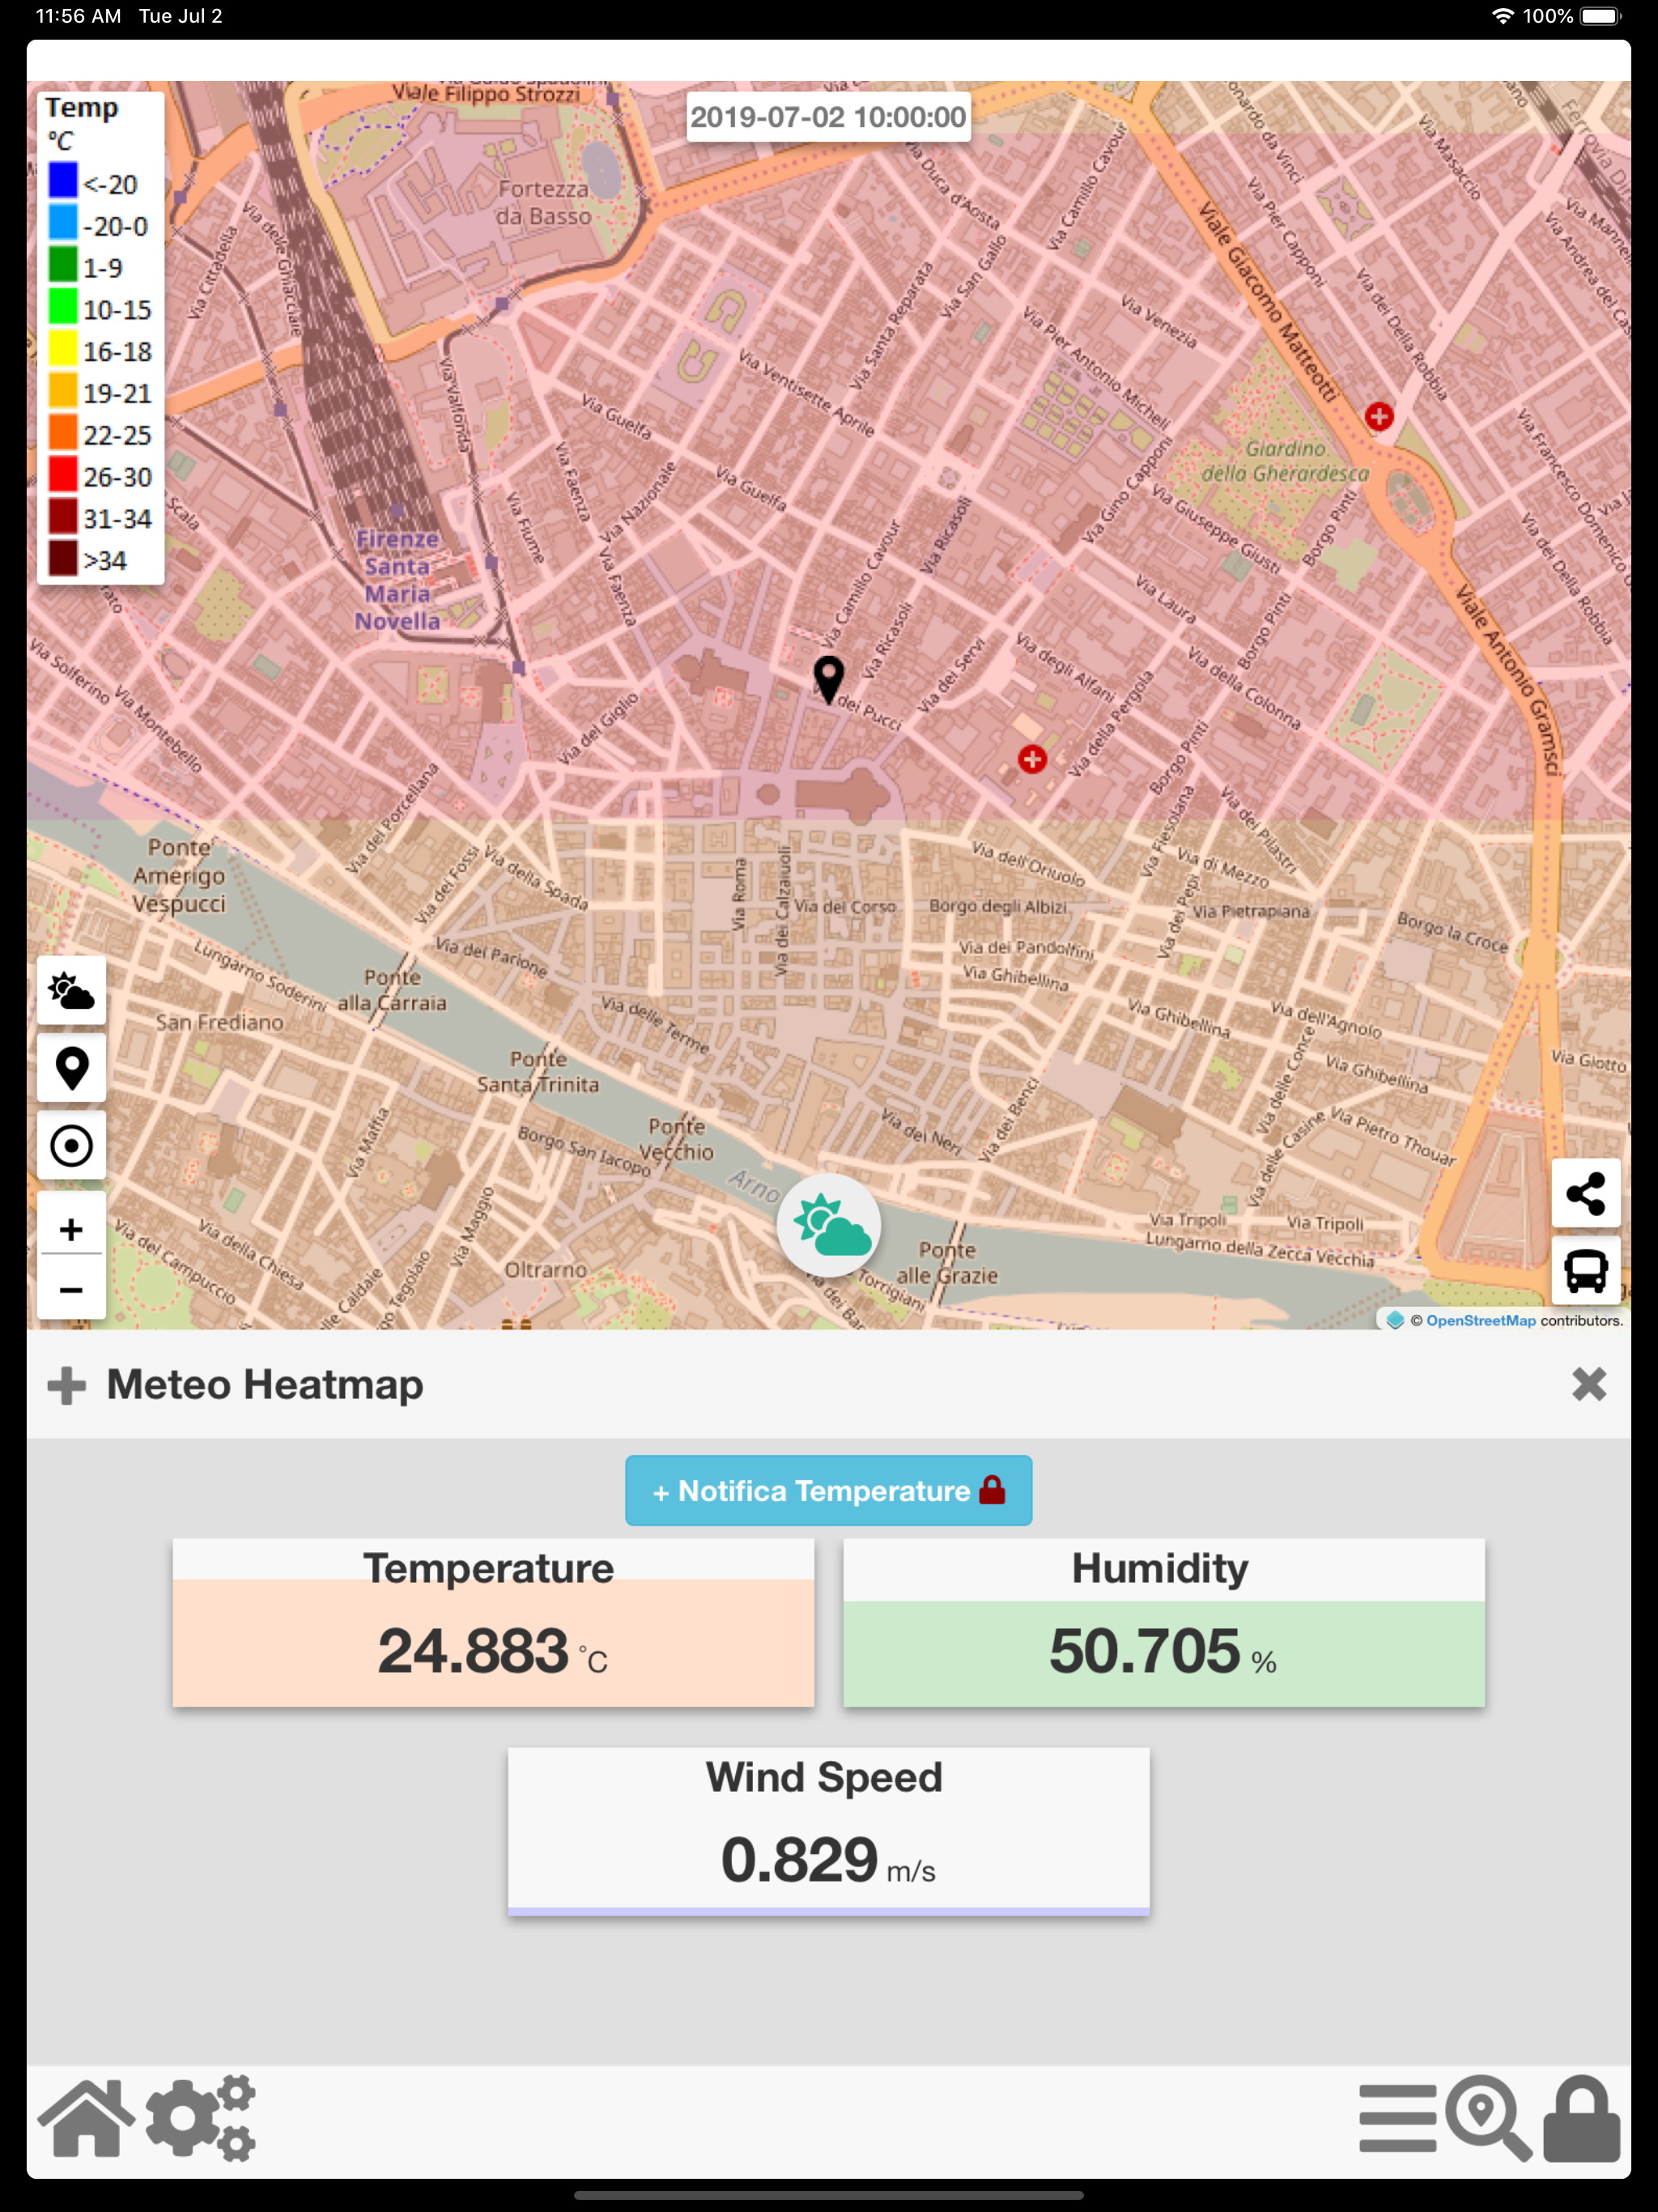Click the Wi-Fi status icon

pos(1502,16)
